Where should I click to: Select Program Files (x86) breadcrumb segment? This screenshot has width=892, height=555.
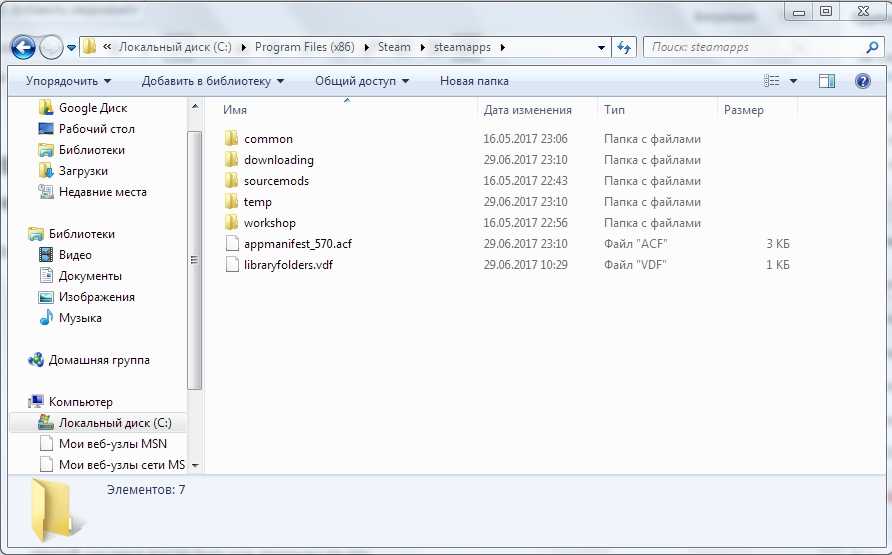pos(304,47)
